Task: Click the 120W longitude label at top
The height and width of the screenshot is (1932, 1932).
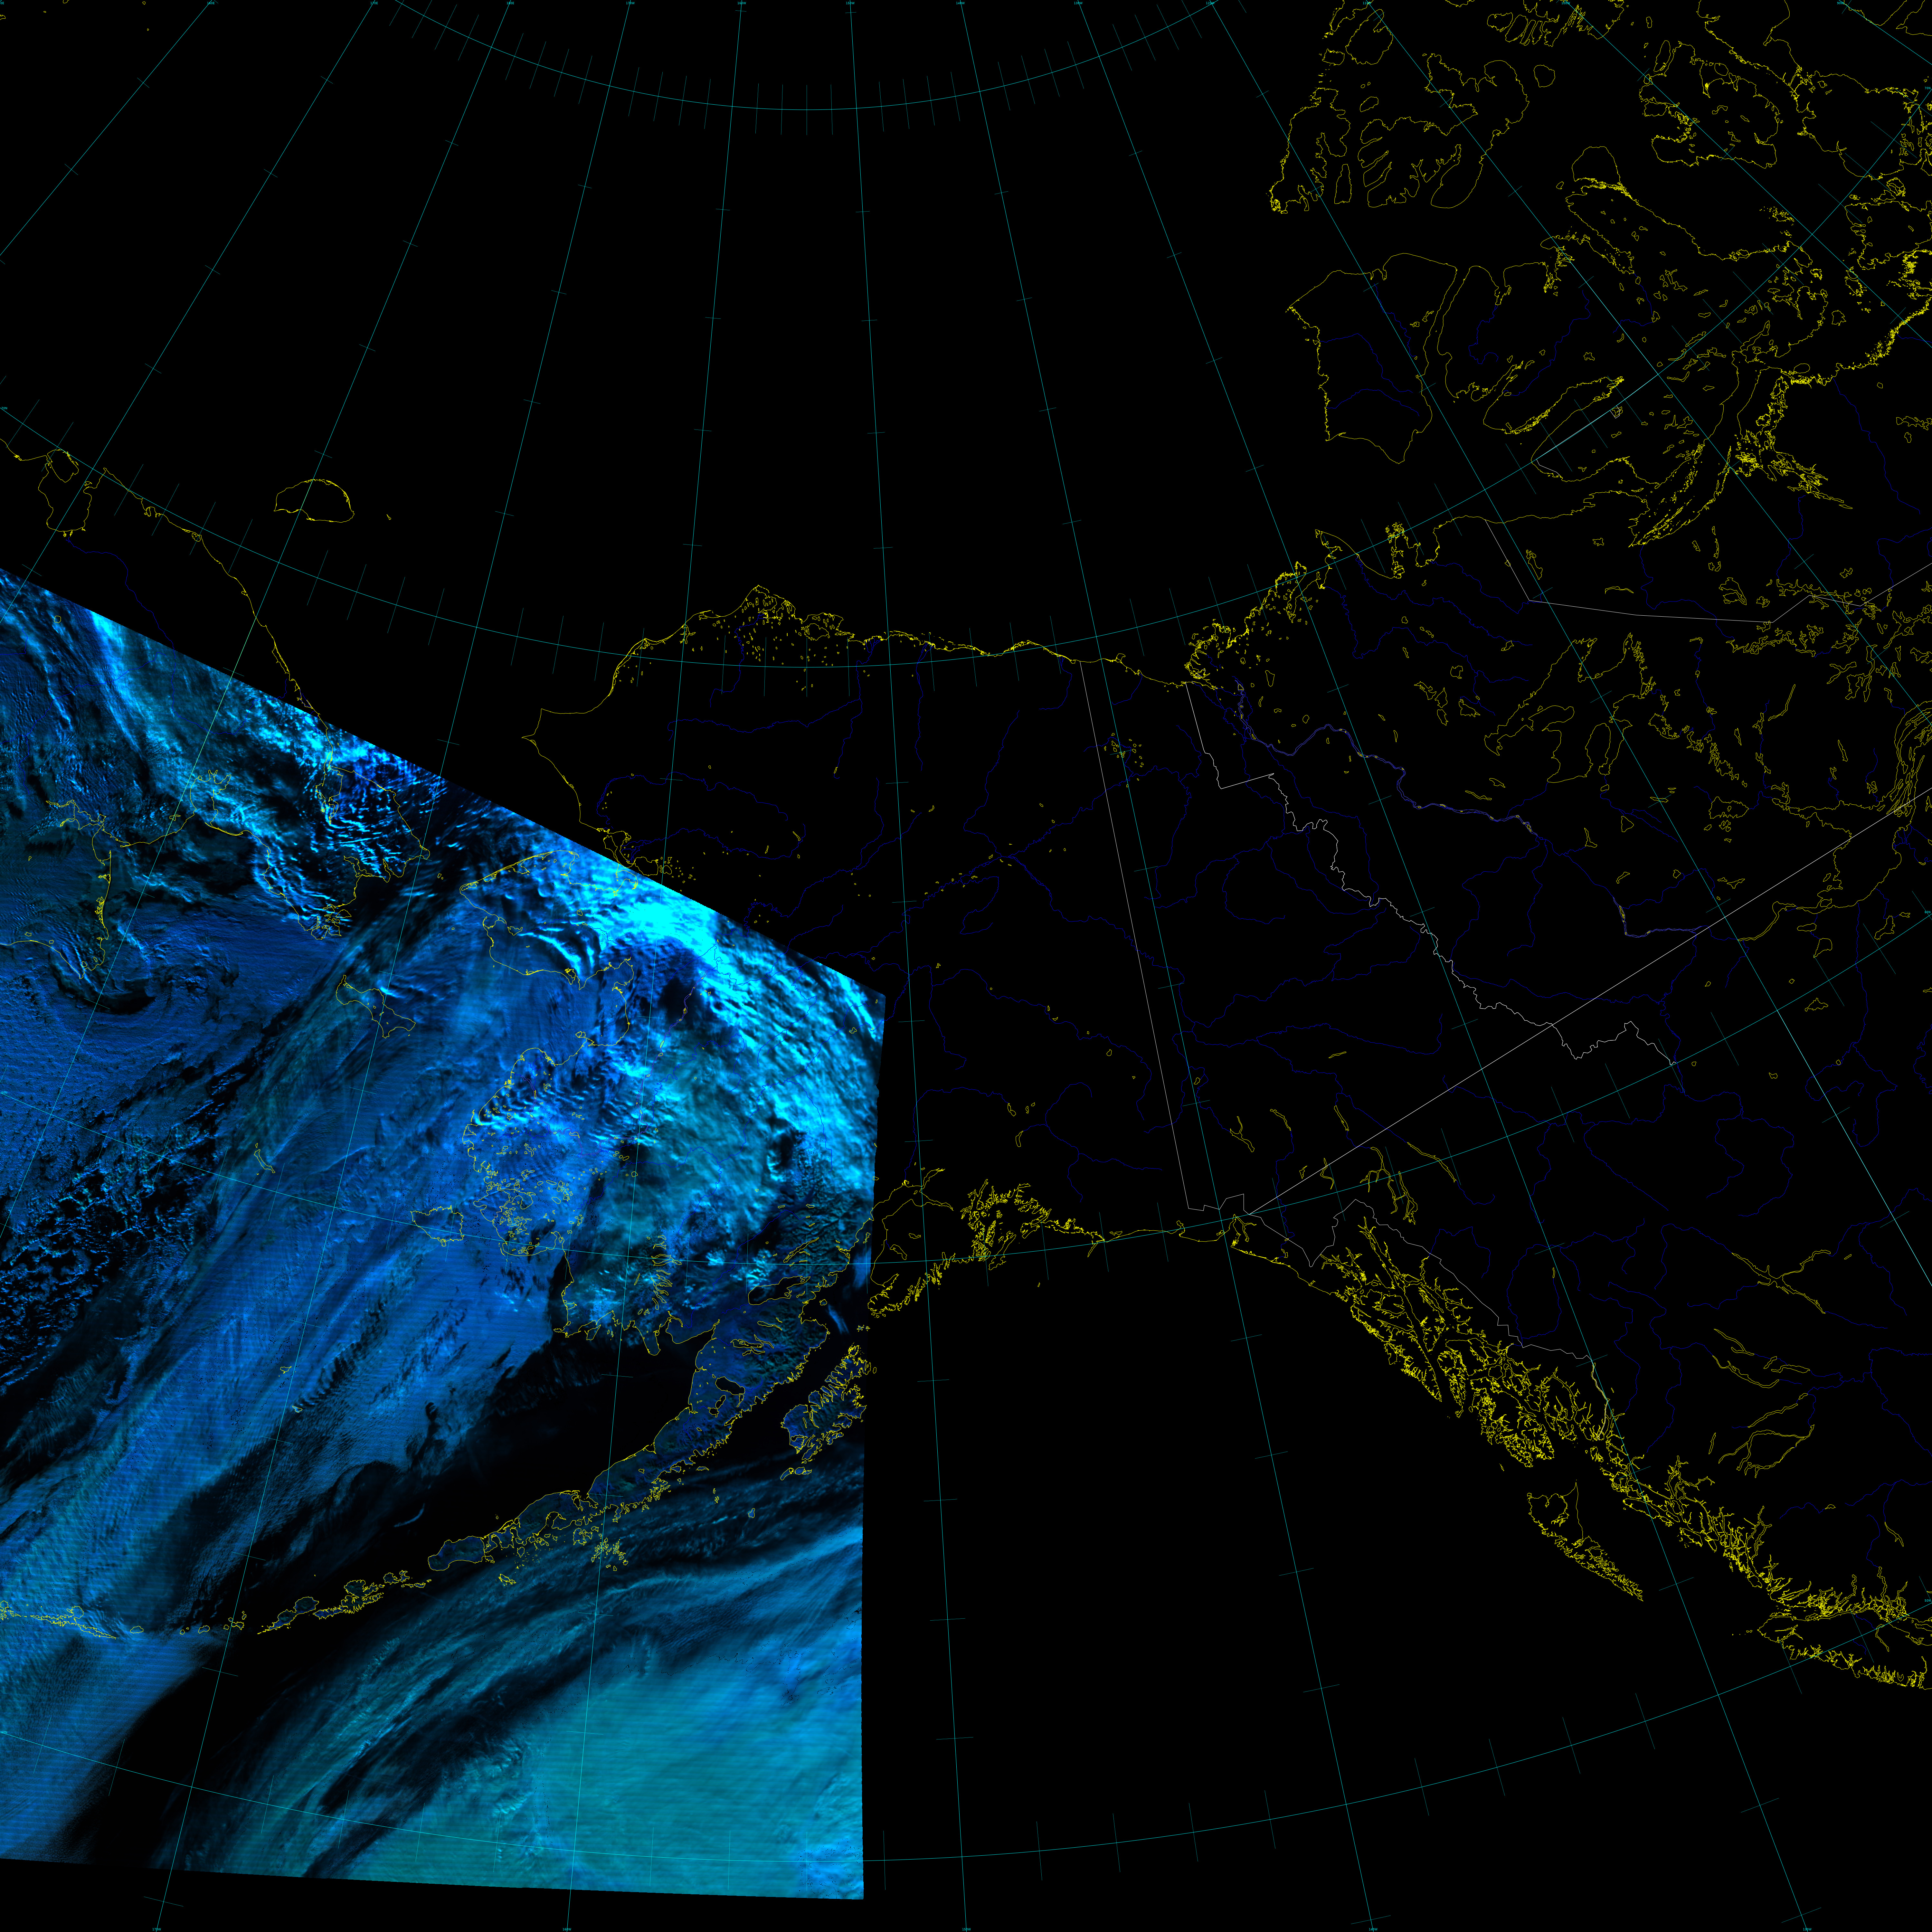Action: click(x=1210, y=3)
